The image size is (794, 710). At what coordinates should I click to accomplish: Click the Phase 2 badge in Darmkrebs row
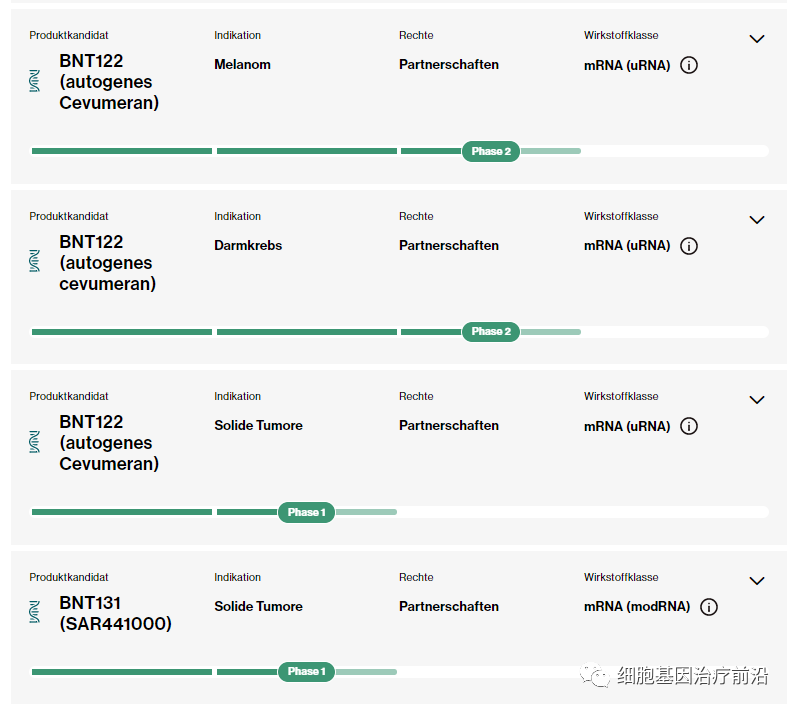point(490,331)
